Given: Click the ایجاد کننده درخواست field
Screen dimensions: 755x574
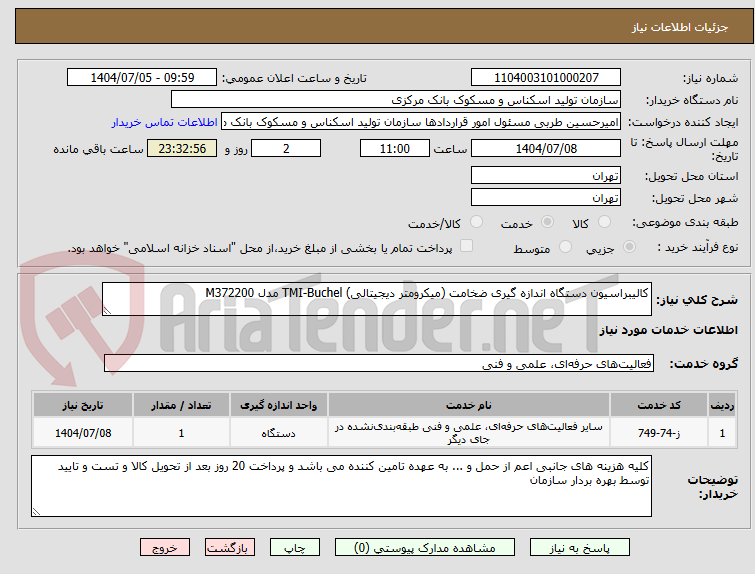Looking at the screenshot, I should (x=421, y=122).
